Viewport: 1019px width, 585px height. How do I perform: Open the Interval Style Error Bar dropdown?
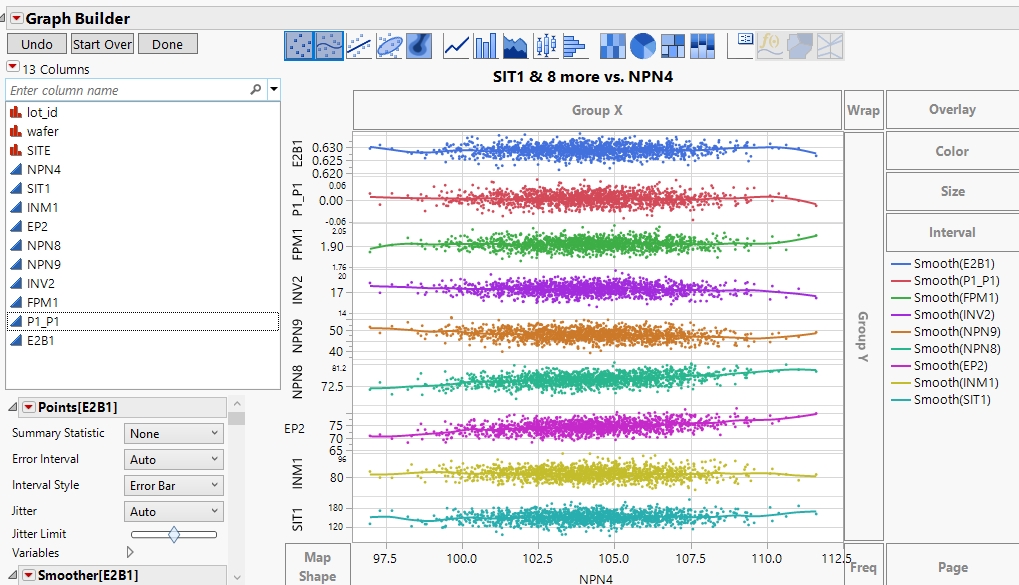click(x=173, y=486)
